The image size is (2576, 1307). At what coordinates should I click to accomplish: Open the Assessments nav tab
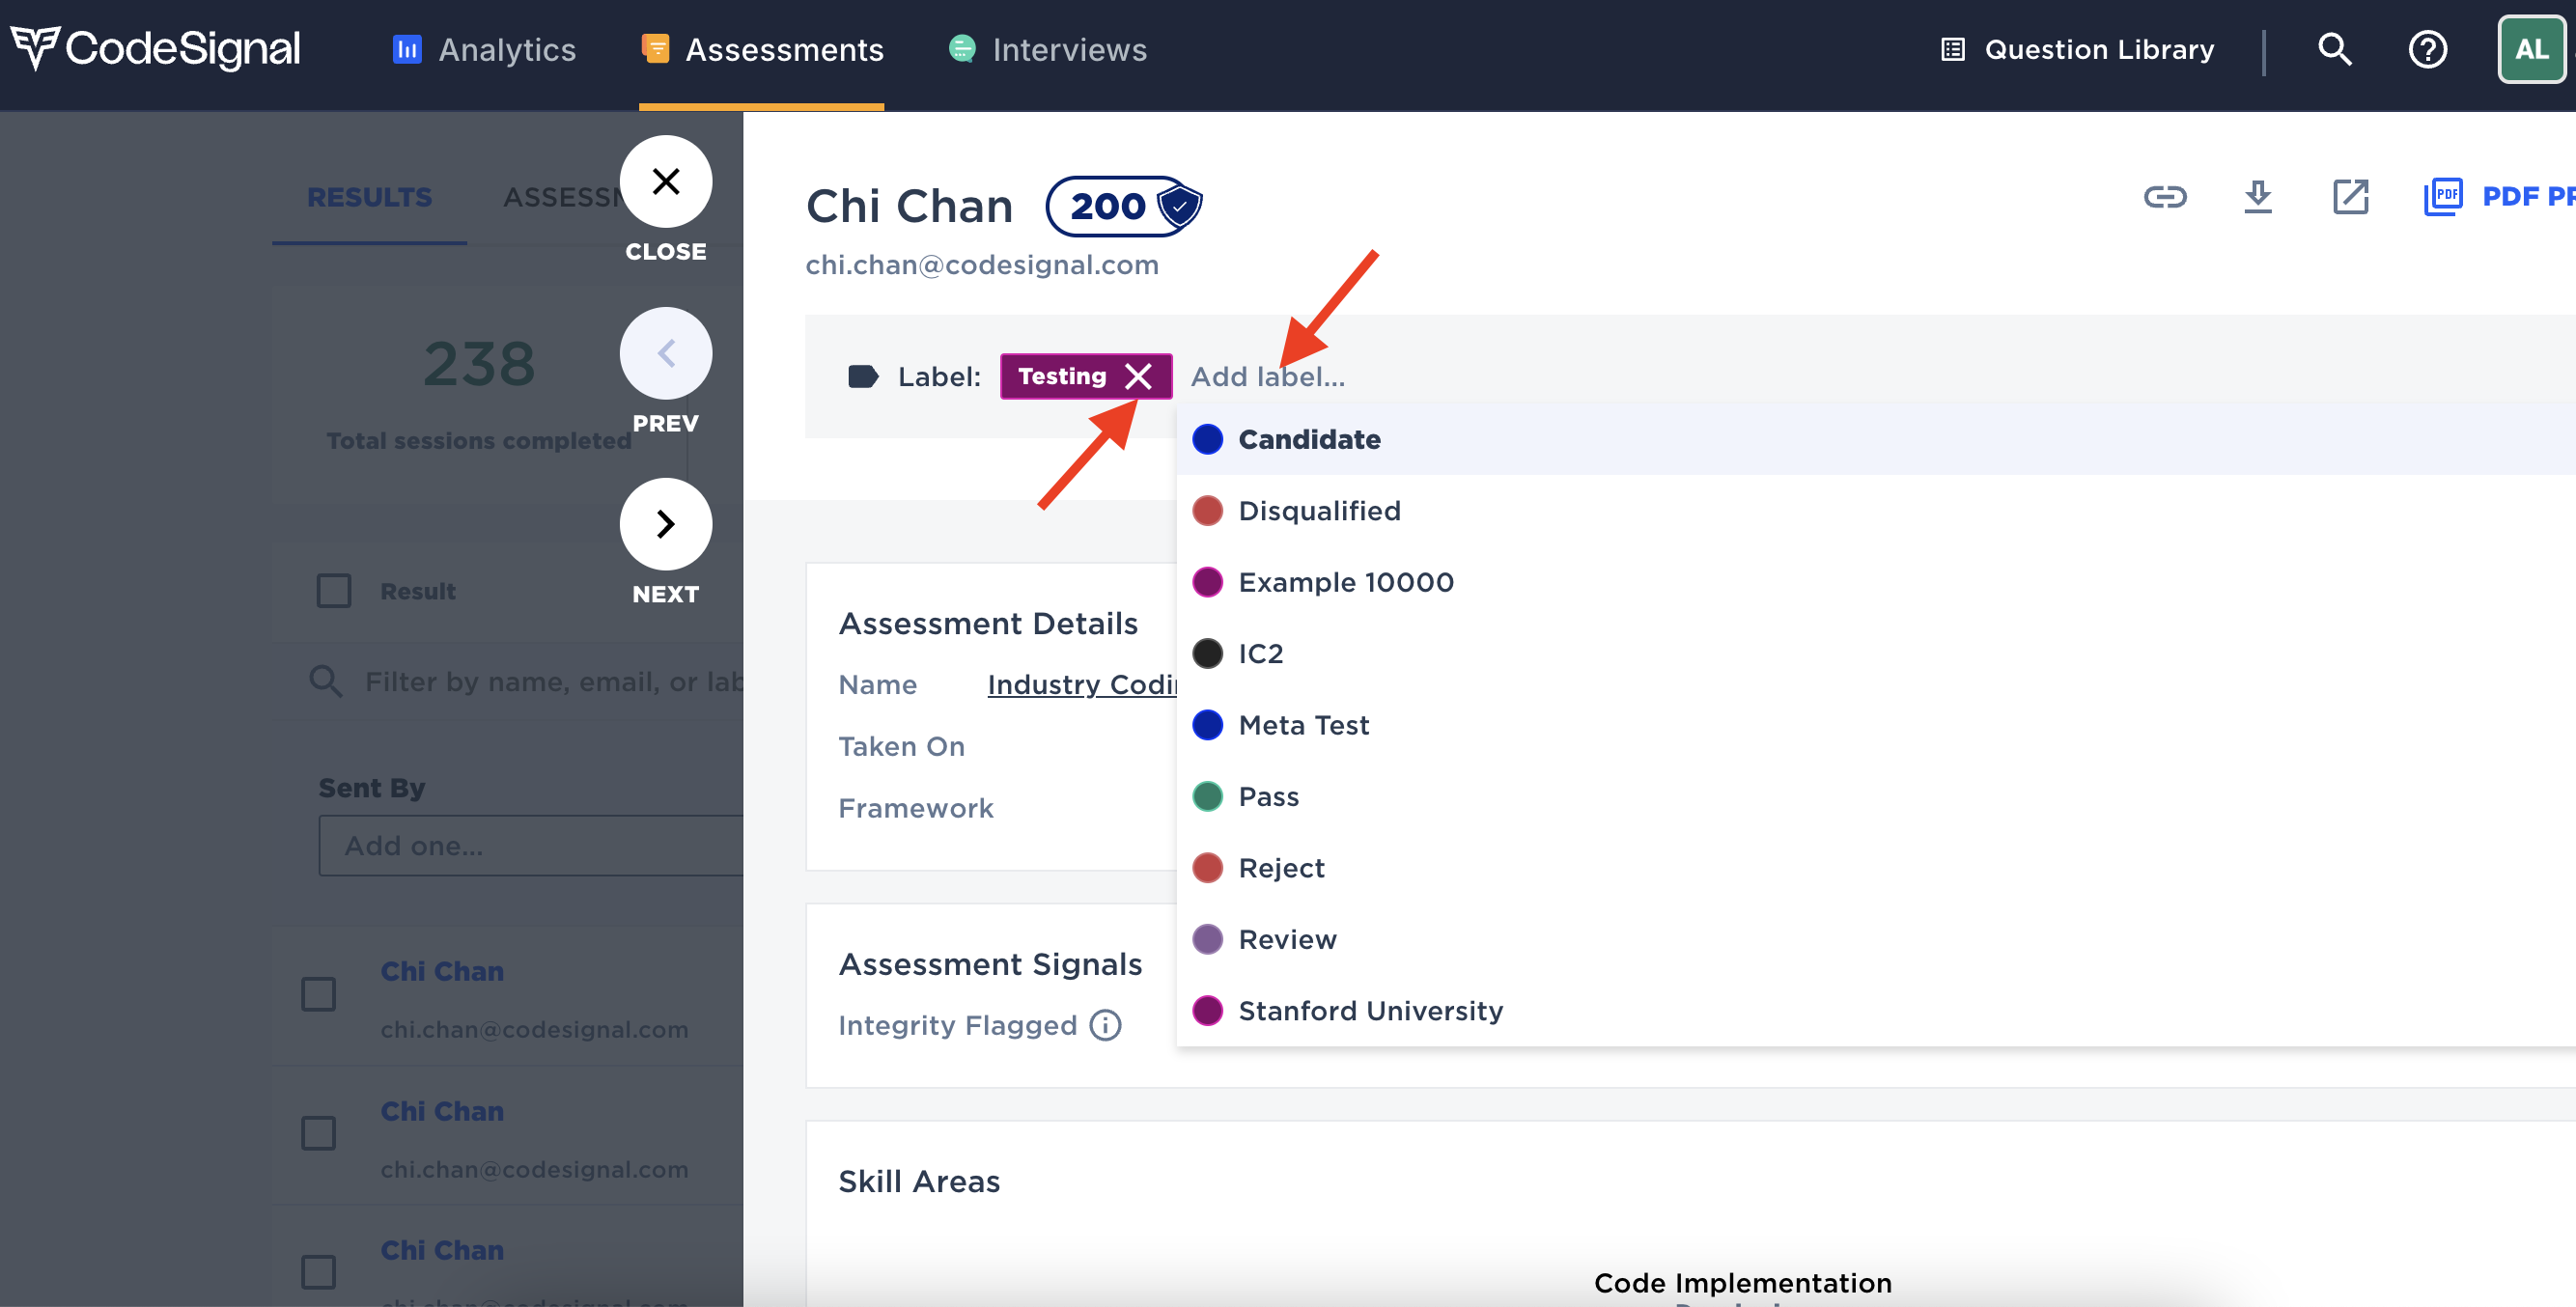point(762,49)
